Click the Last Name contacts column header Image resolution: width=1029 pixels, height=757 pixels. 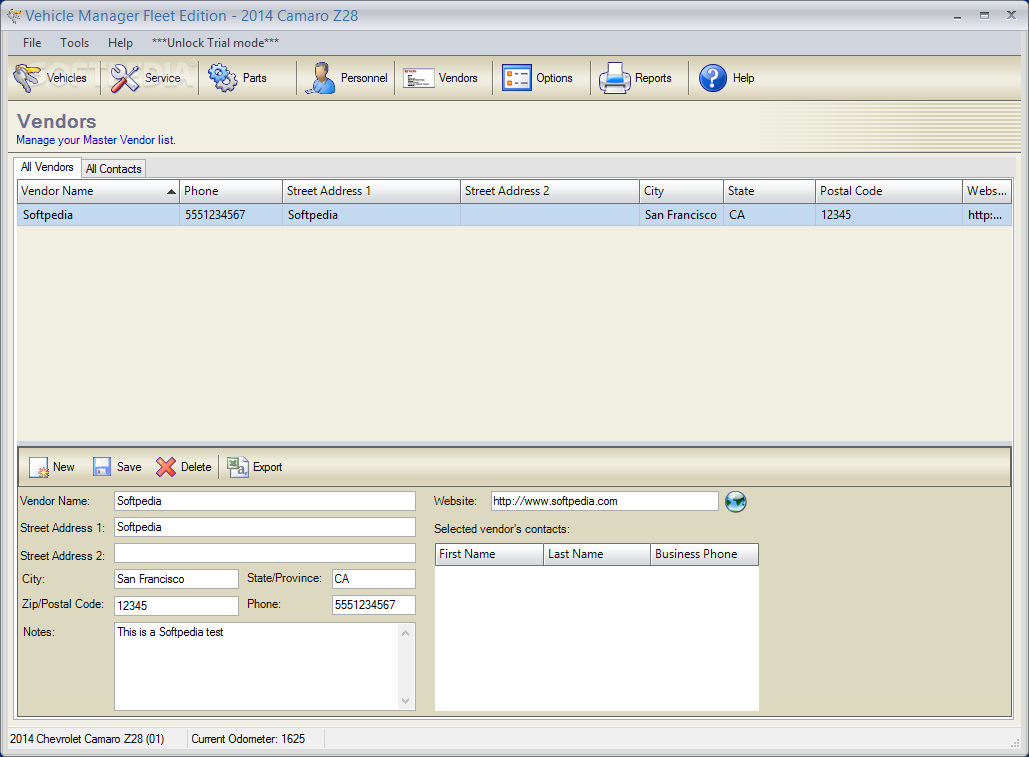tap(597, 554)
